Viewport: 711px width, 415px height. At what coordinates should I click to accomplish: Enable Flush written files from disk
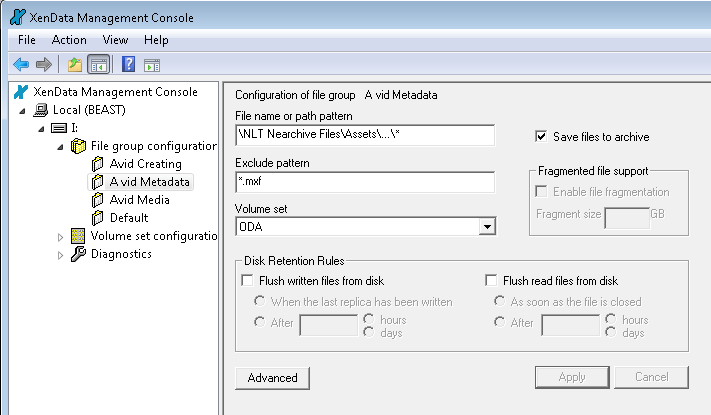(247, 280)
